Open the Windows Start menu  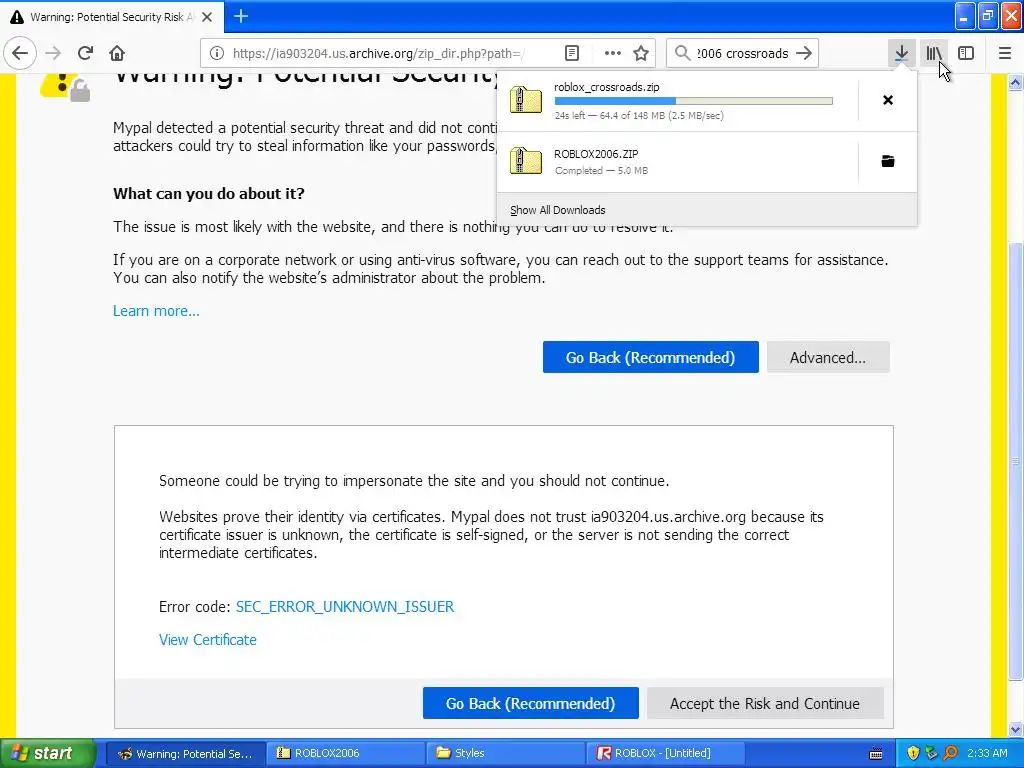47,753
